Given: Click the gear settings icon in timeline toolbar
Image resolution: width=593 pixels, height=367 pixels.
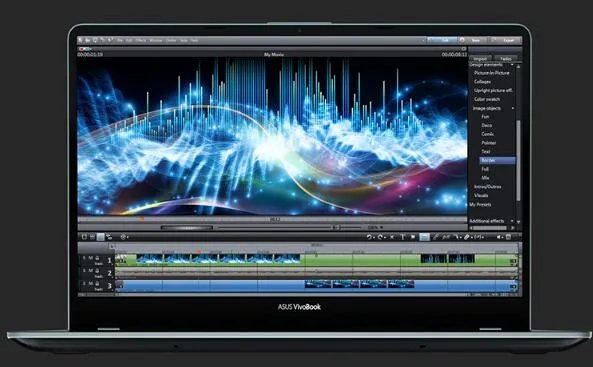Looking at the screenshot, I should pyautogui.click(x=123, y=237).
